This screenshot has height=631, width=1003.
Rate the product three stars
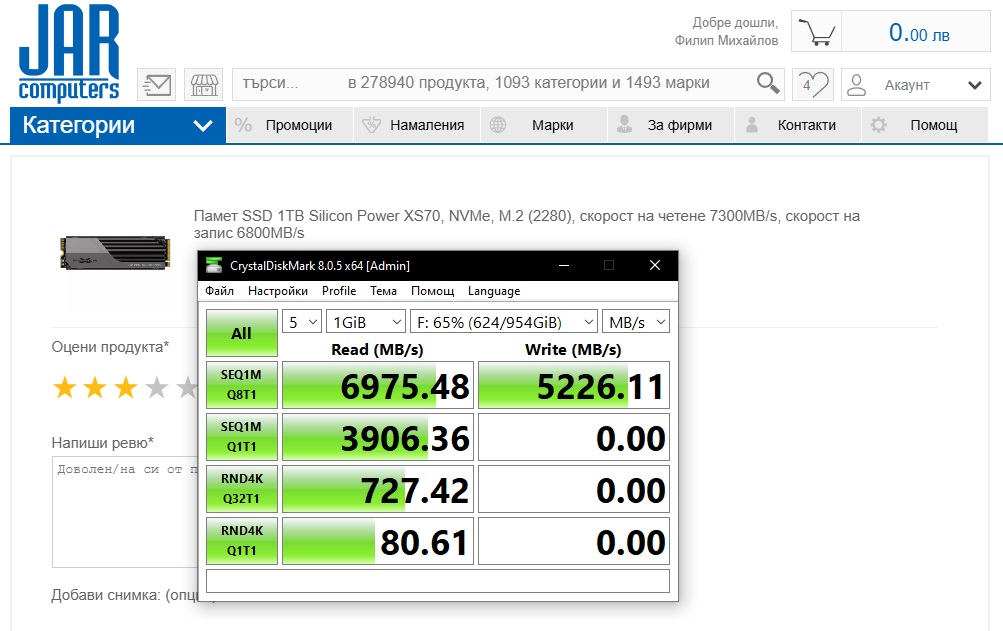coord(126,388)
